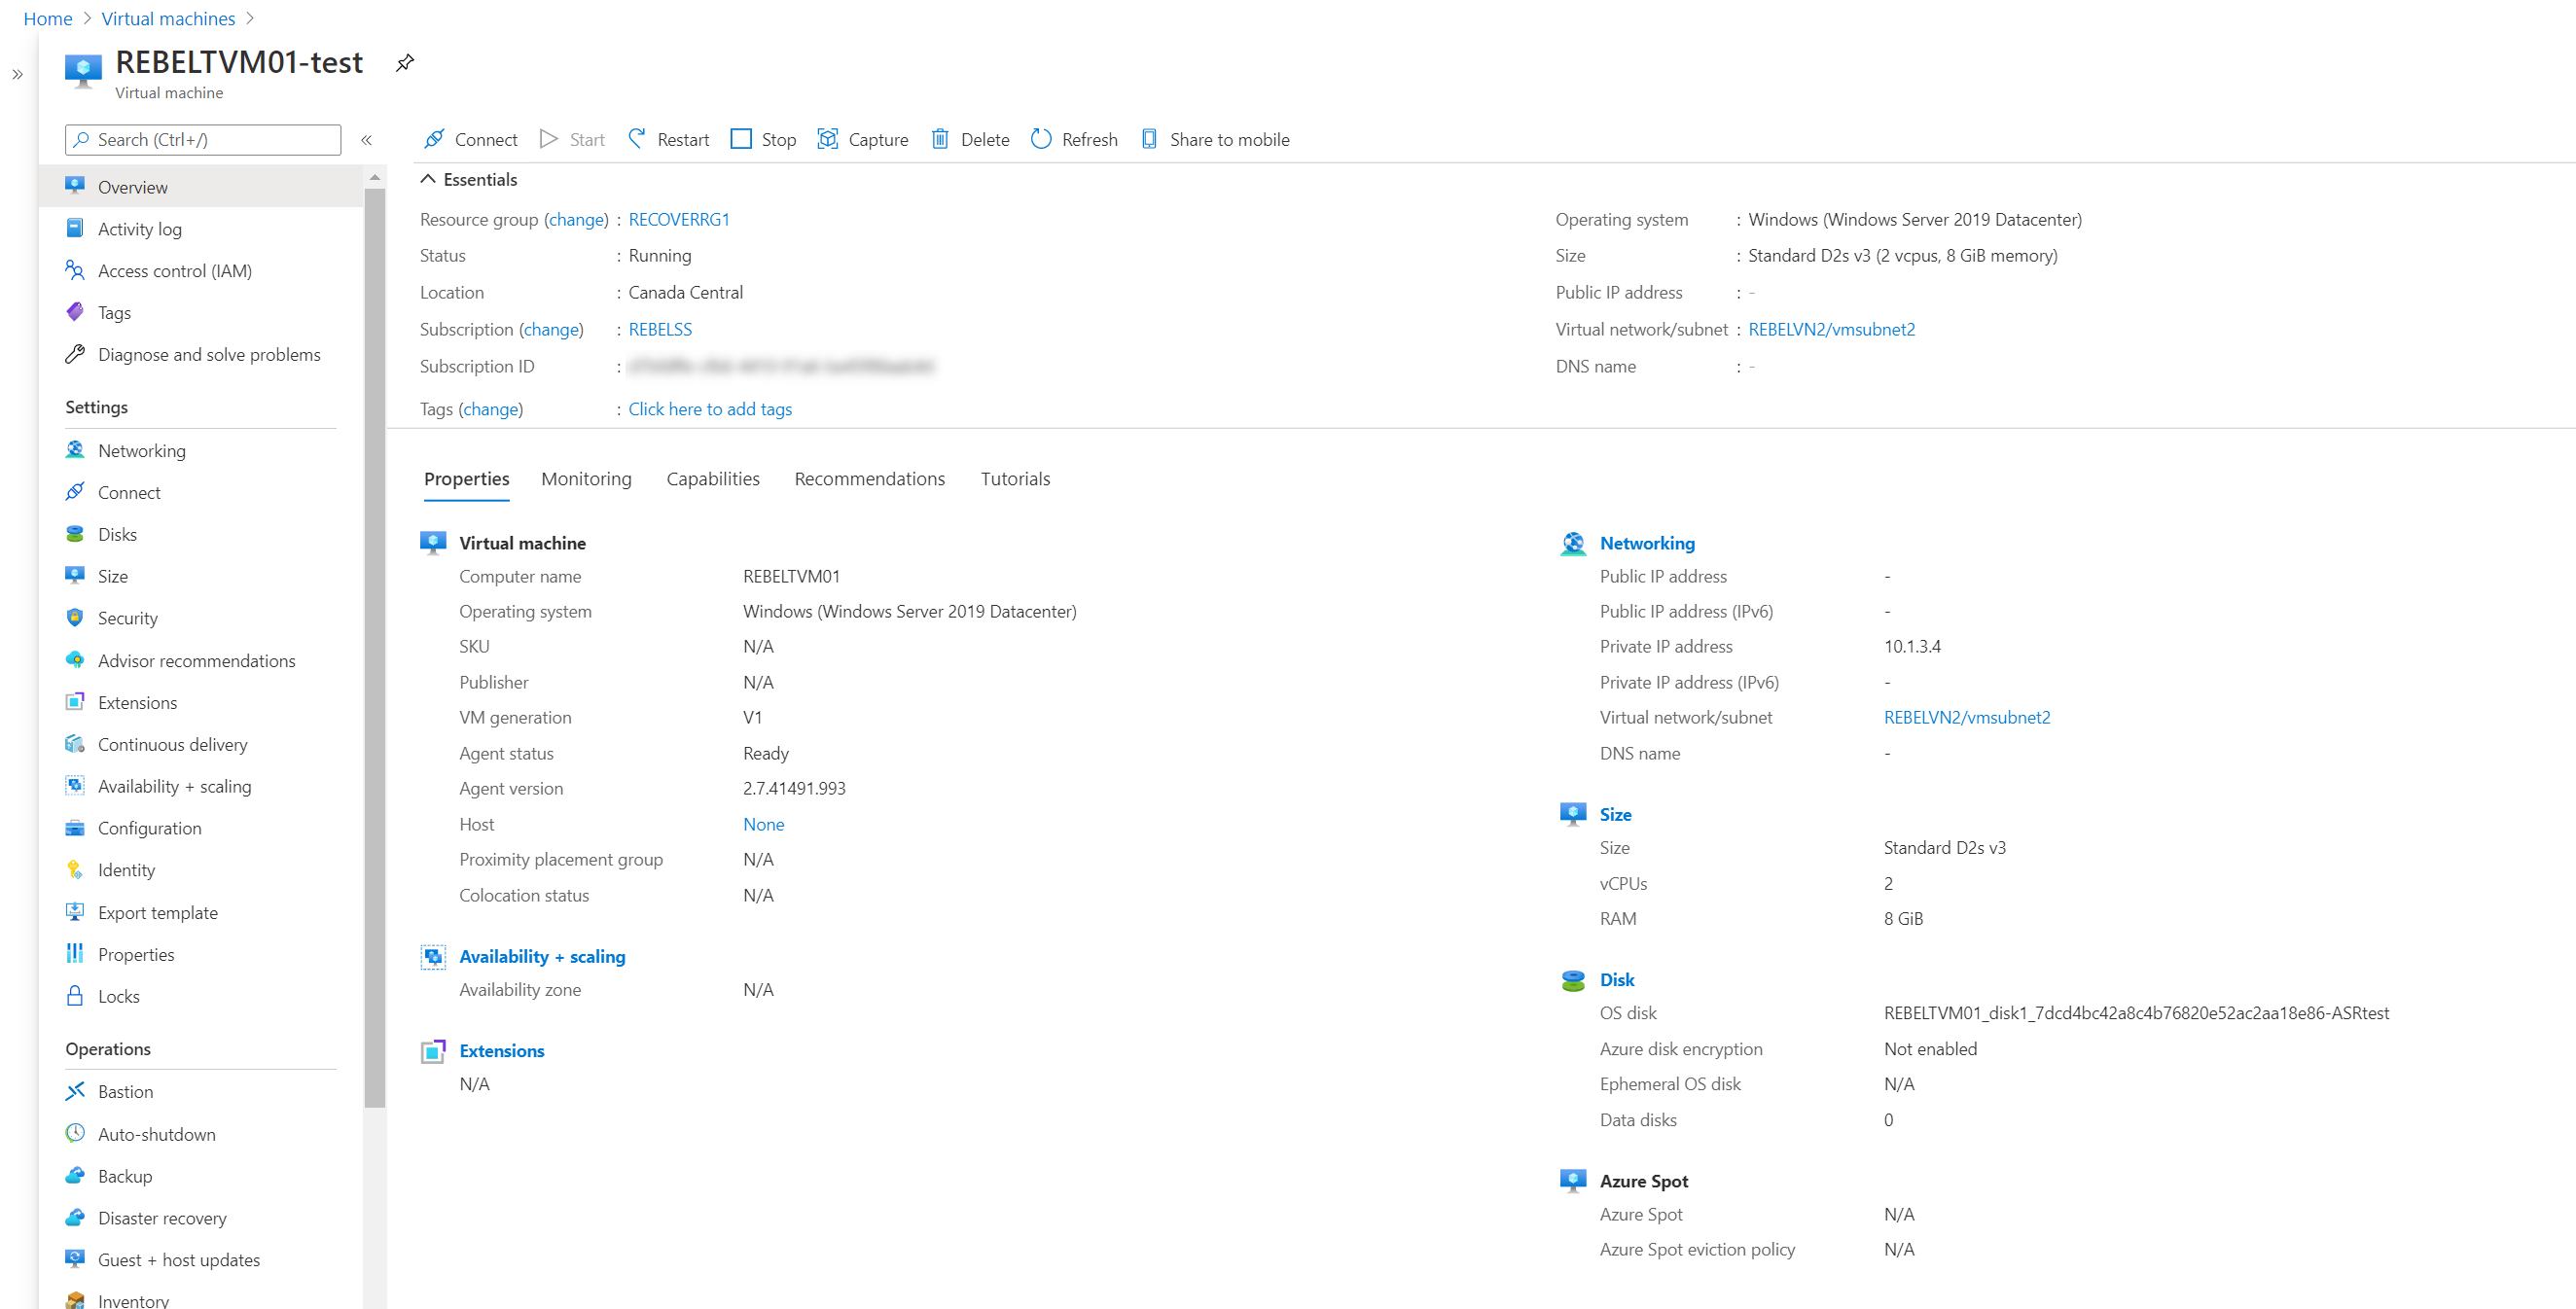Click the private IP address 10.1.3.4
Viewport: 2576px width, 1309px height.
coord(1912,646)
